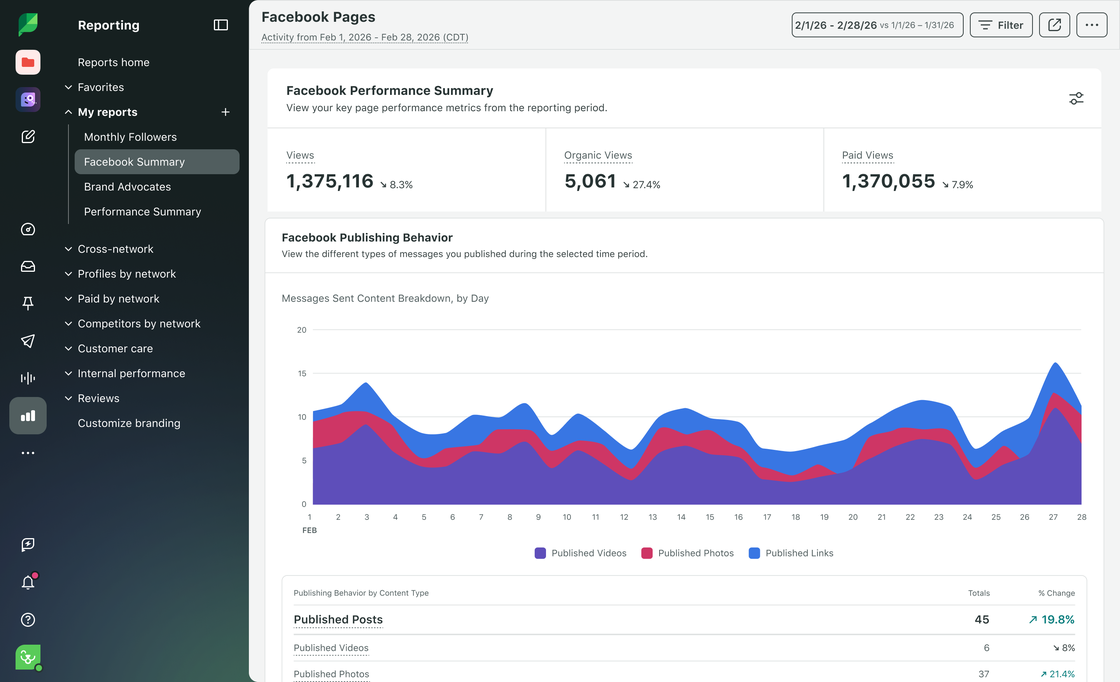Open Customize branding
Viewport: 1120px width, 682px height.
tap(129, 423)
